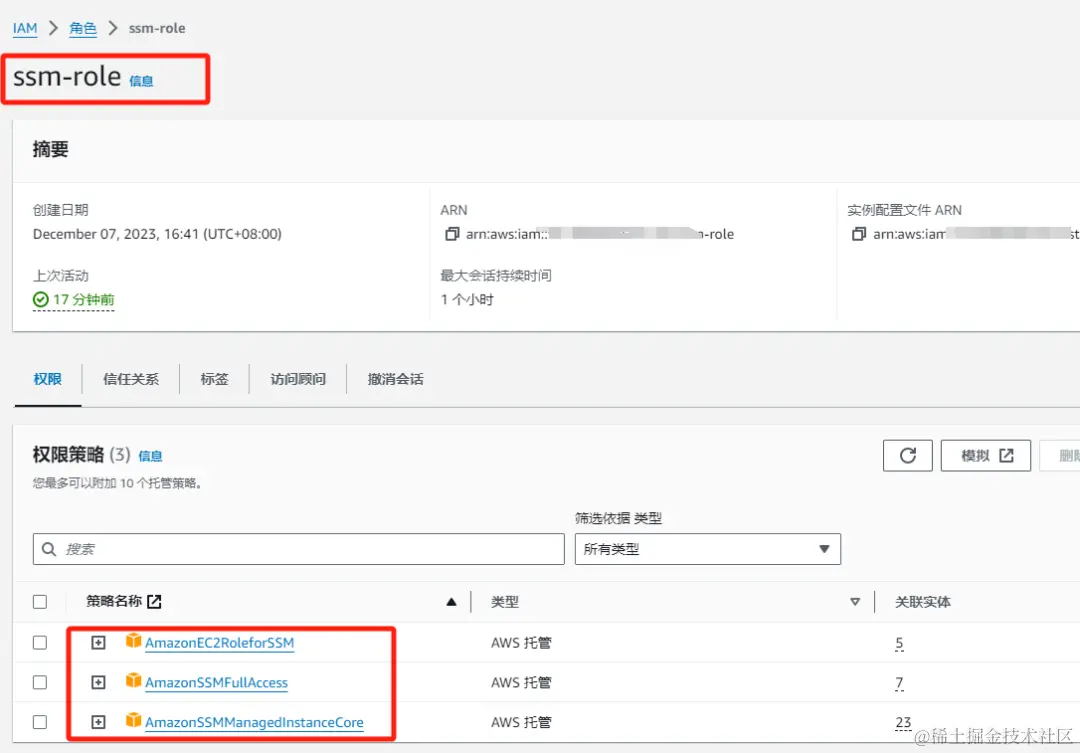Click attached entities count 5
Screen dimensions: 1080x753
(899, 643)
